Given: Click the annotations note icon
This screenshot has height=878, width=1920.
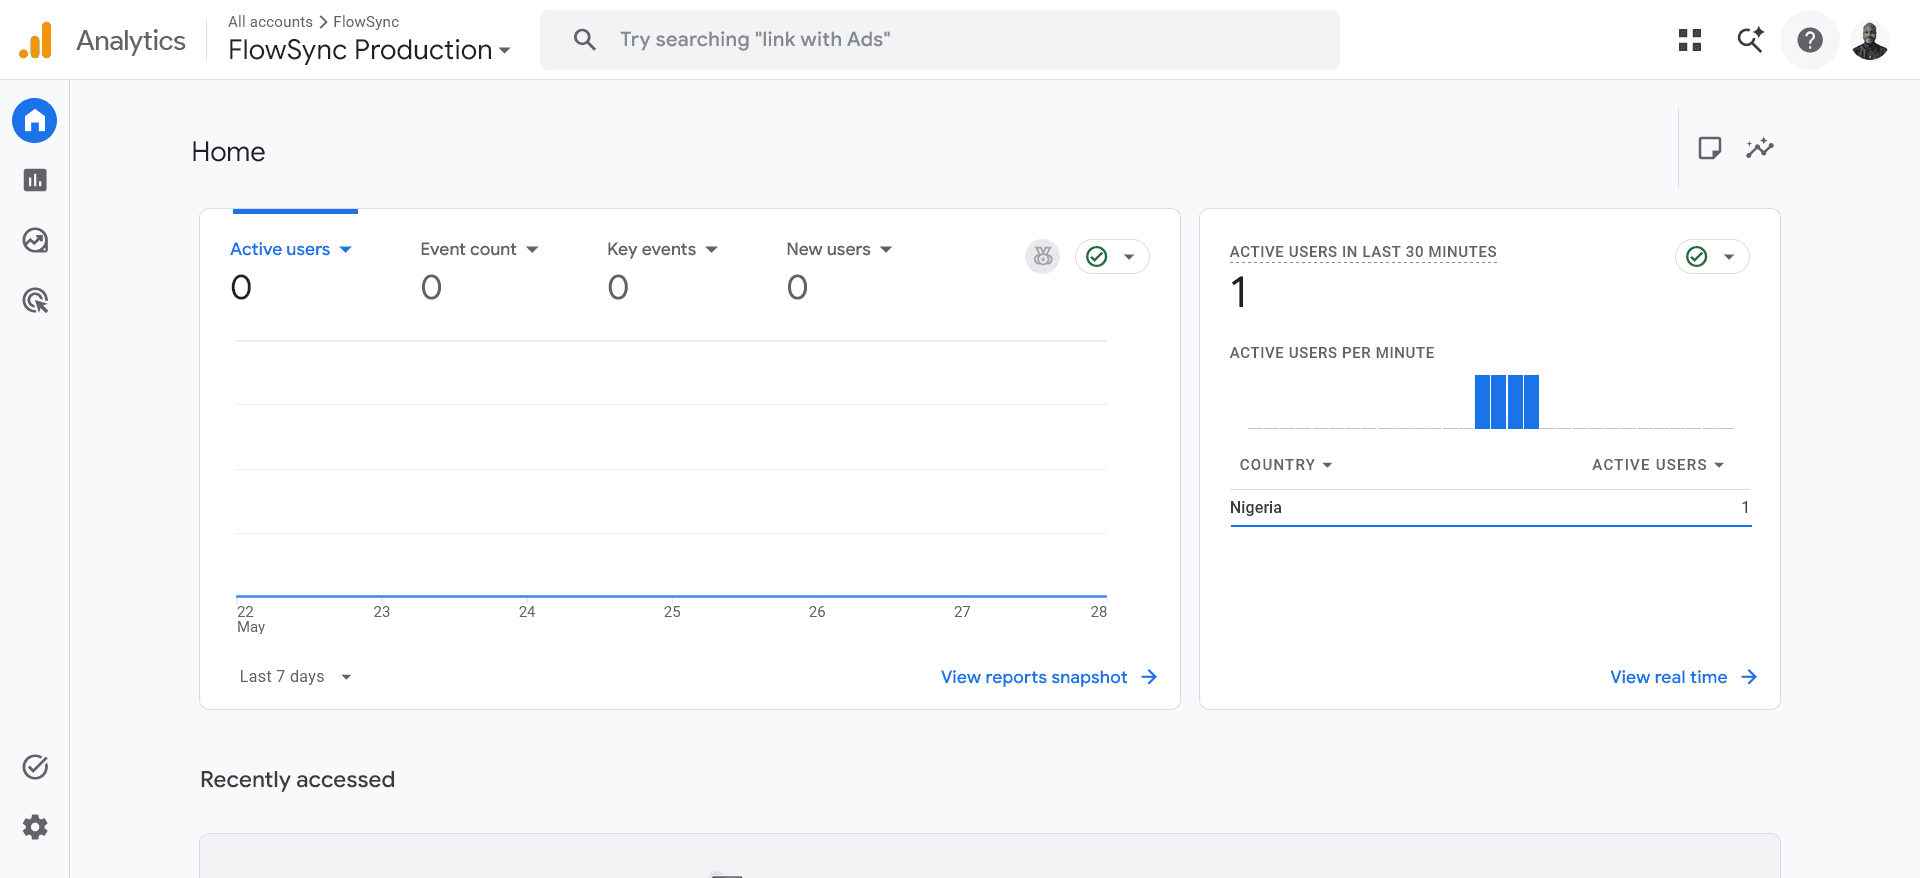Looking at the screenshot, I should pos(1710,148).
